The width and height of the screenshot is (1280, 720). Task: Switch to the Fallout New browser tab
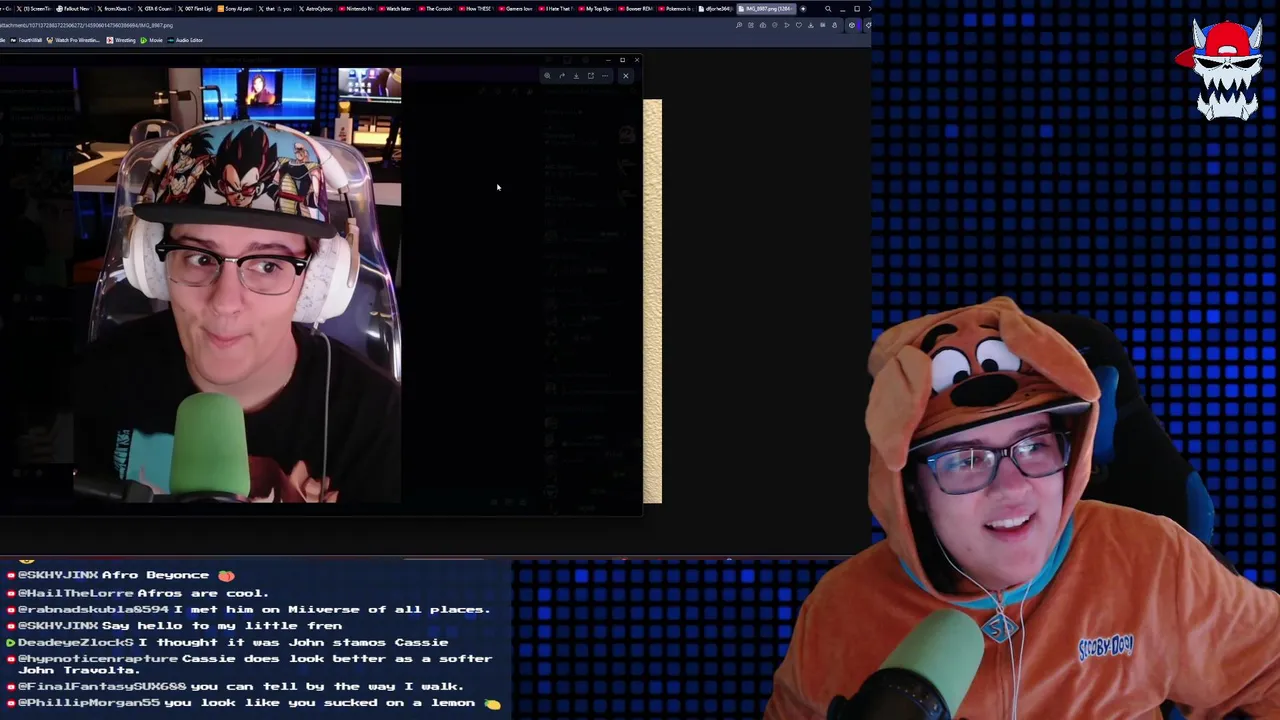pos(74,9)
